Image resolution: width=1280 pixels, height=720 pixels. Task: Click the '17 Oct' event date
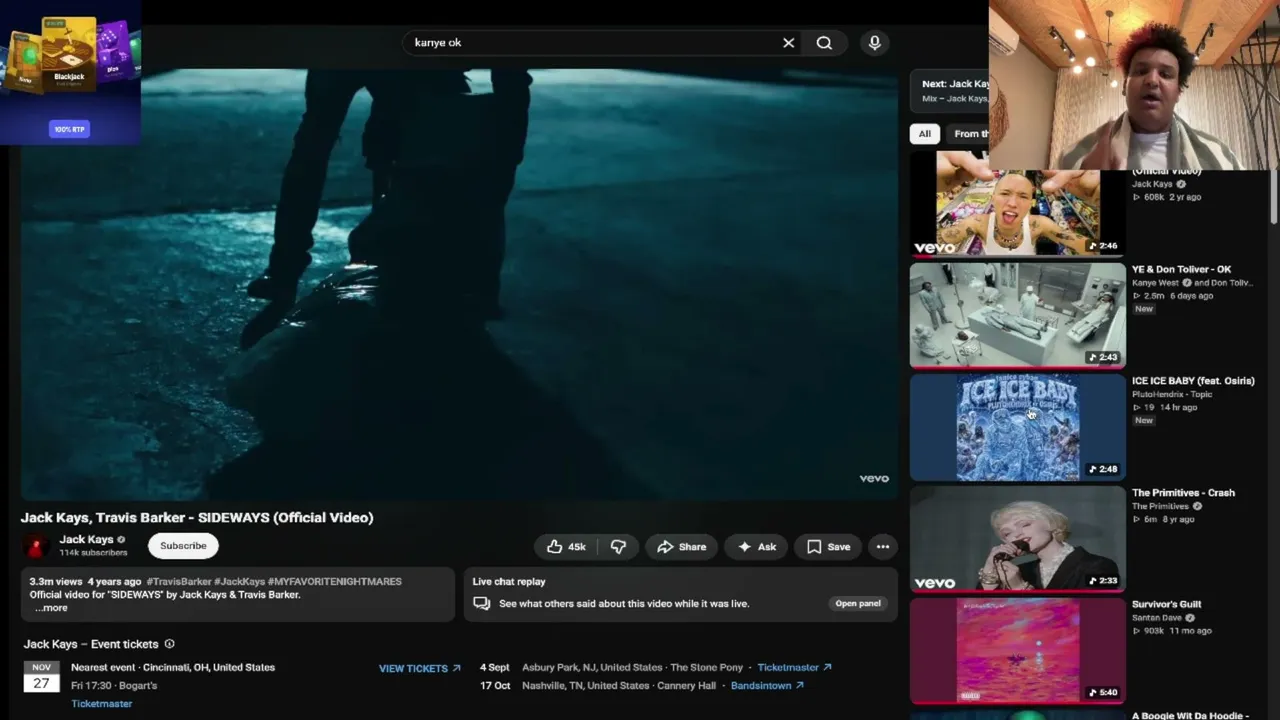tap(495, 686)
